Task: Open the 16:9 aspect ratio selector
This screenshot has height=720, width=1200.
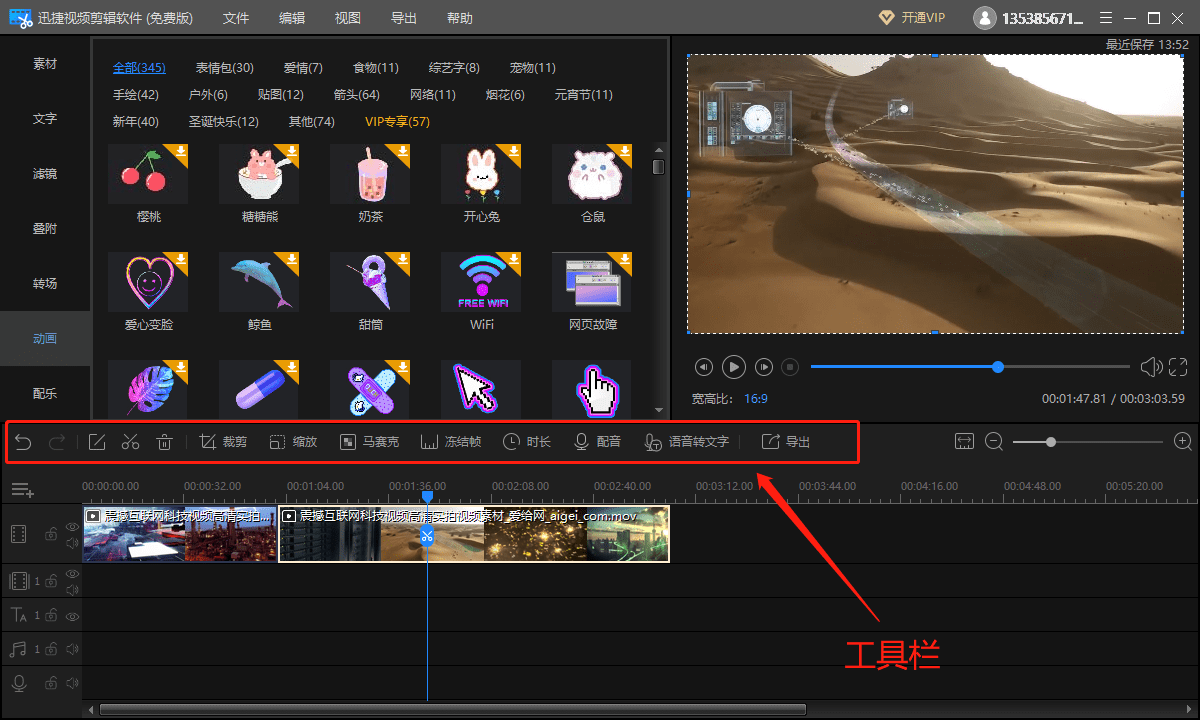Action: (756, 398)
